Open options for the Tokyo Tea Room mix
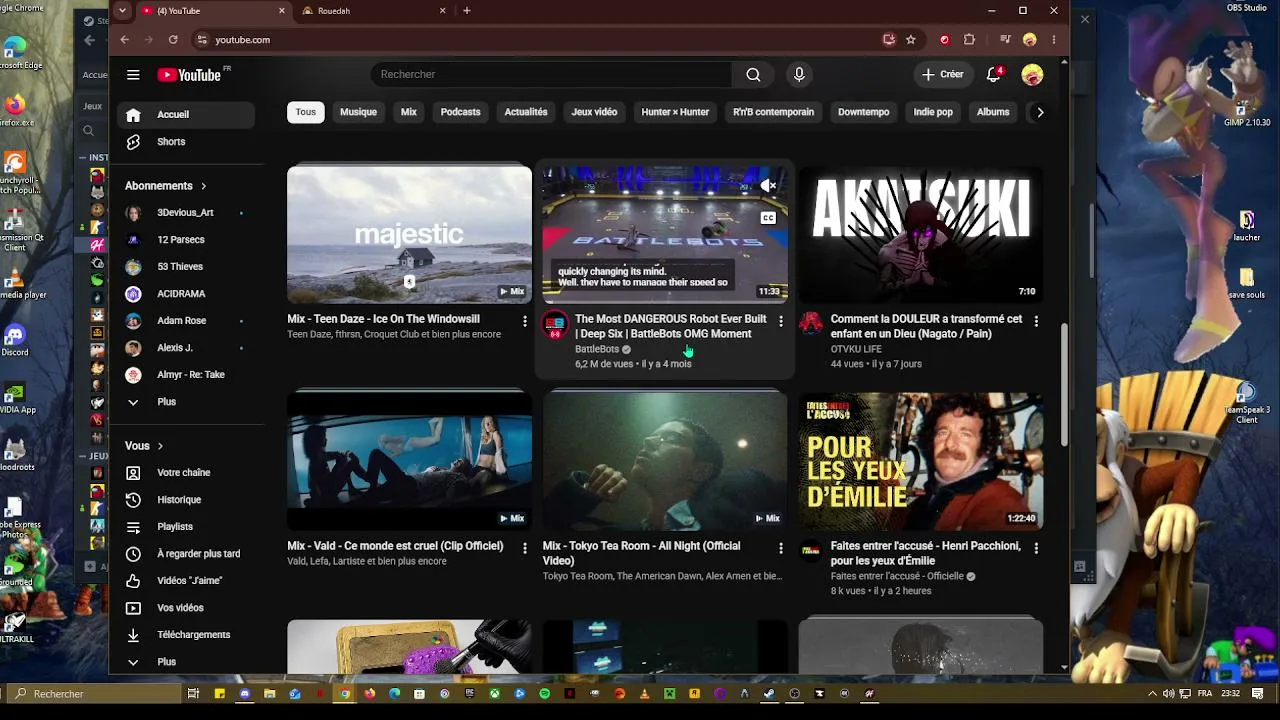1280x720 pixels. 781,548
